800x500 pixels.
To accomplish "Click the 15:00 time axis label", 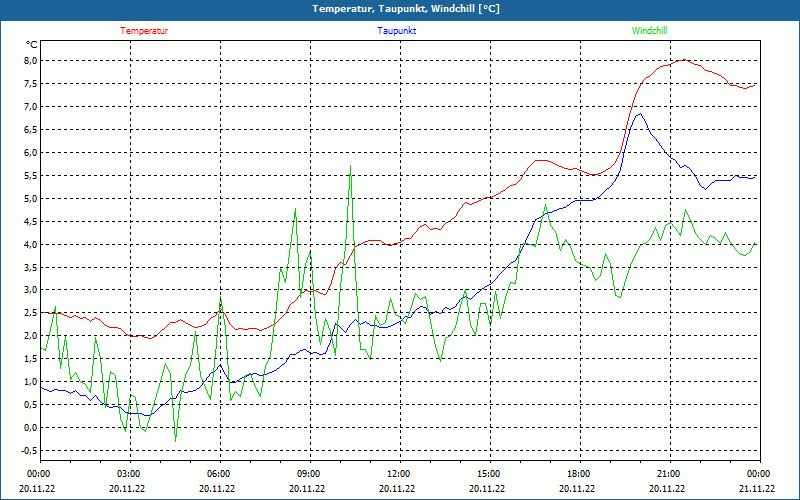I will click(x=487, y=474).
